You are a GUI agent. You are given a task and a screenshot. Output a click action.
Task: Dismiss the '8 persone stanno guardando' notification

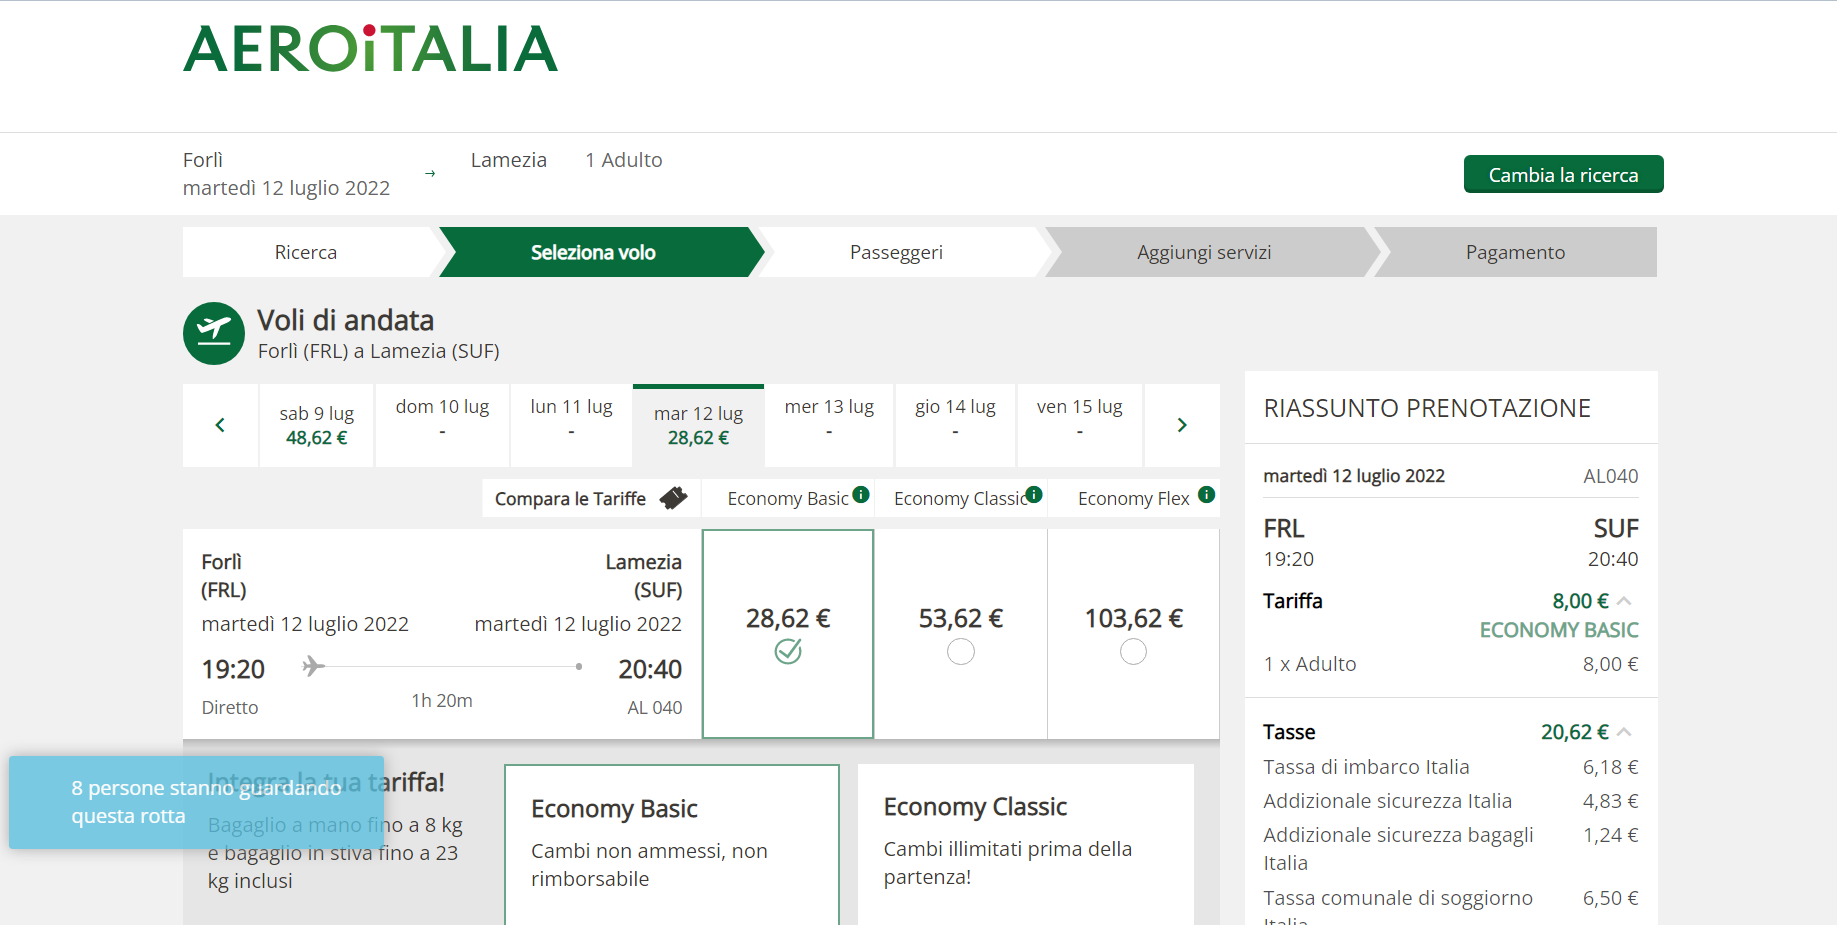tap(196, 802)
